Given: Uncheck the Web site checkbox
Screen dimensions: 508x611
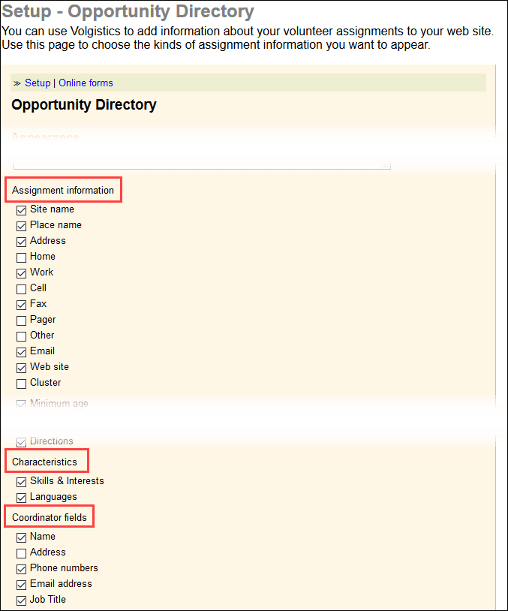Looking at the screenshot, I should pyautogui.click(x=21, y=368).
